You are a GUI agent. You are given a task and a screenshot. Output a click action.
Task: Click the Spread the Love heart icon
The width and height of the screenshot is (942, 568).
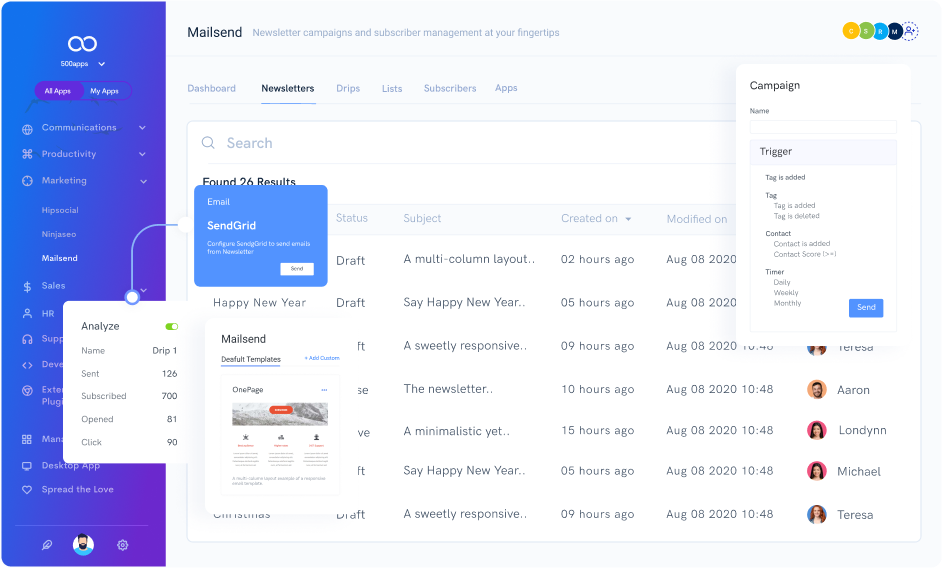pos(27,489)
